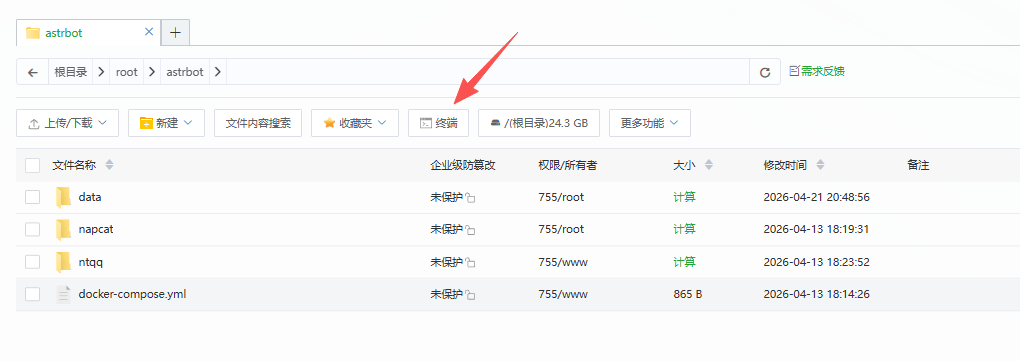Toggle lock icon for napcat row
This screenshot has height=361, width=1020.
click(x=470, y=230)
